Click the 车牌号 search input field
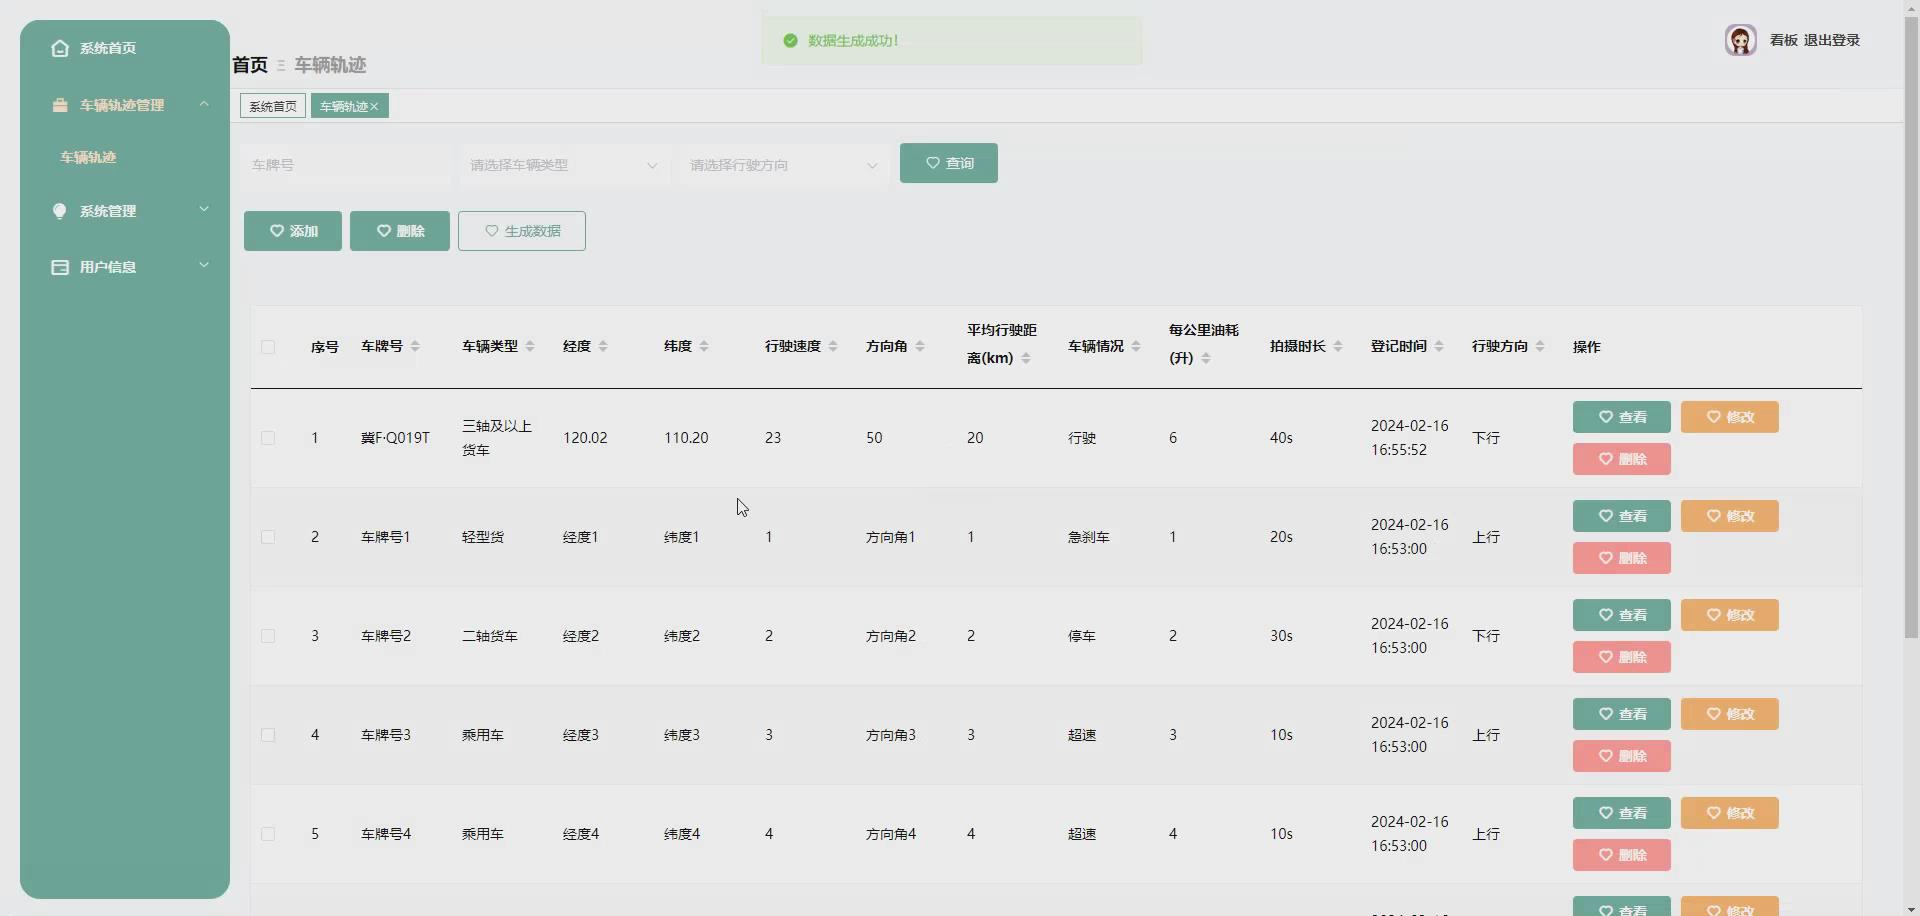Screen dimensions: 1920x916 (343, 165)
